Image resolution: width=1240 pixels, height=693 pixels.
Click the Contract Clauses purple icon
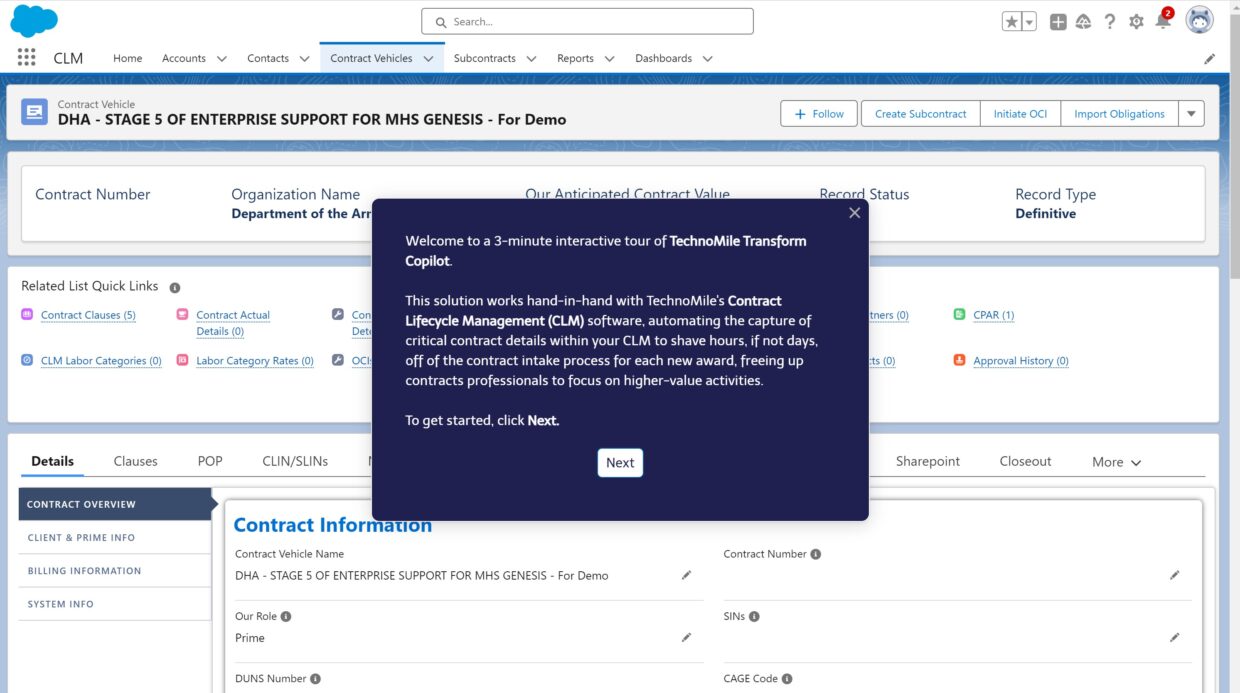pyautogui.click(x=27, y=314)
